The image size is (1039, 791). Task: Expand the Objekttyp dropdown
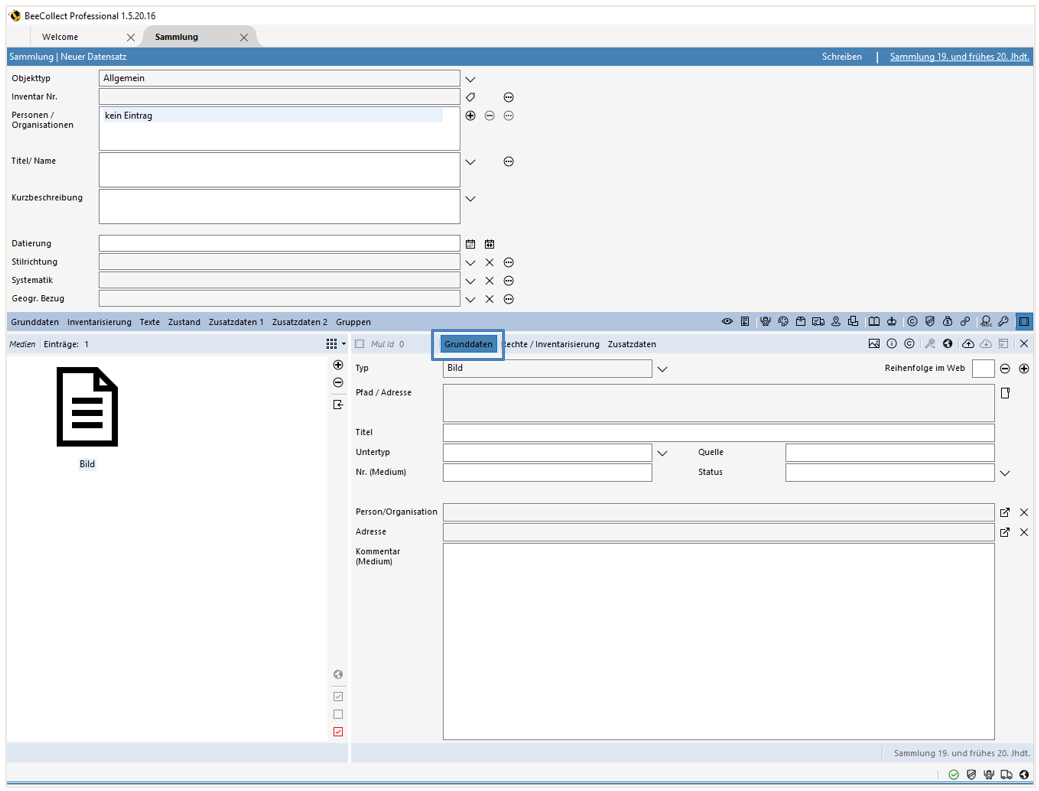pos(470,79)
